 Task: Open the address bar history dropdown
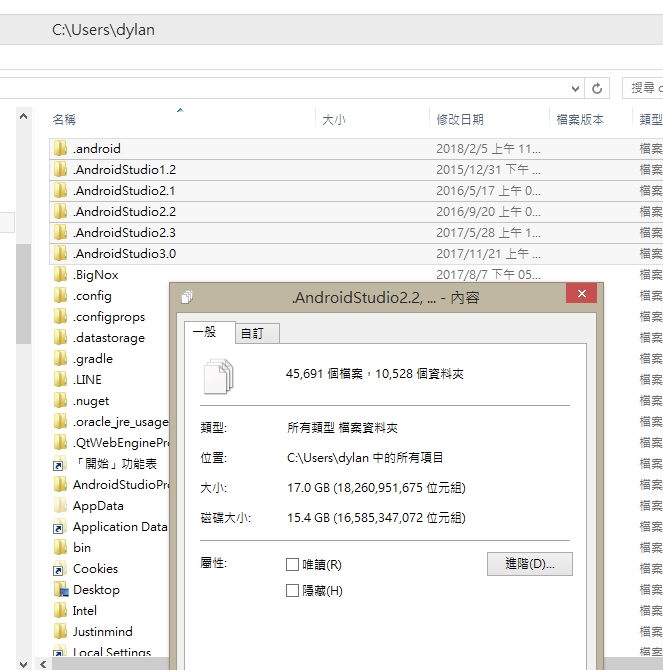575,88
